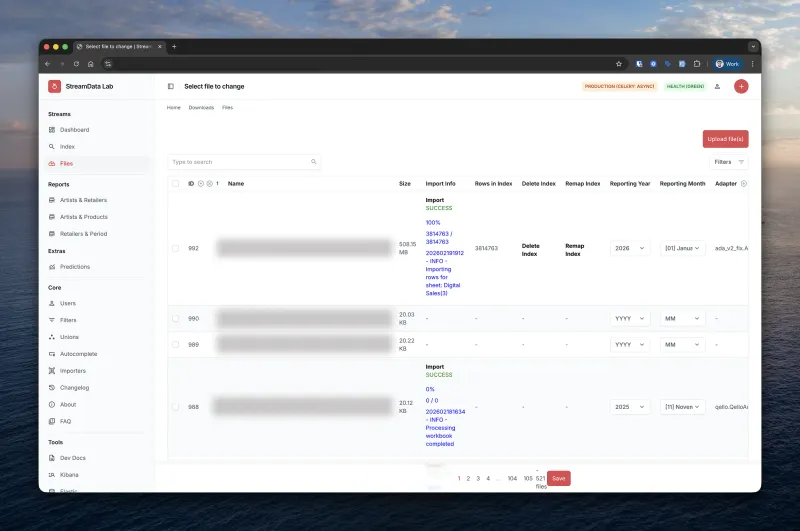Select the checkbox for file 990
The height and width of the screenshot is (531, 800).
tap(176, 318)
